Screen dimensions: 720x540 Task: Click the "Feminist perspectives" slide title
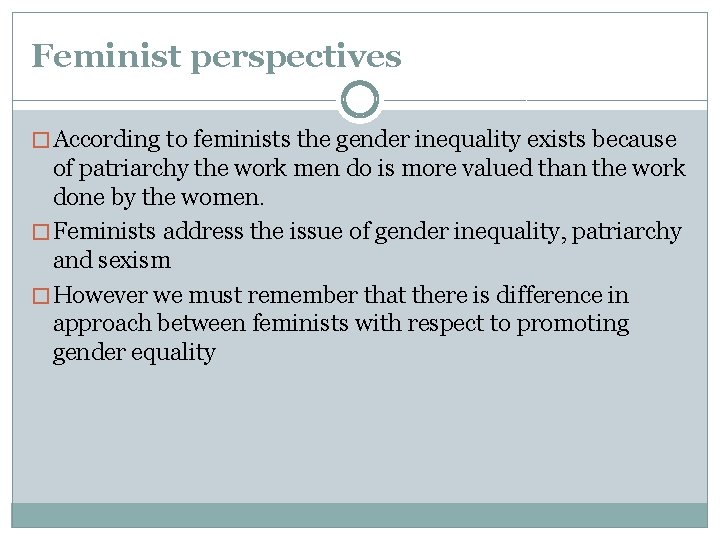[x=216, y=57]
